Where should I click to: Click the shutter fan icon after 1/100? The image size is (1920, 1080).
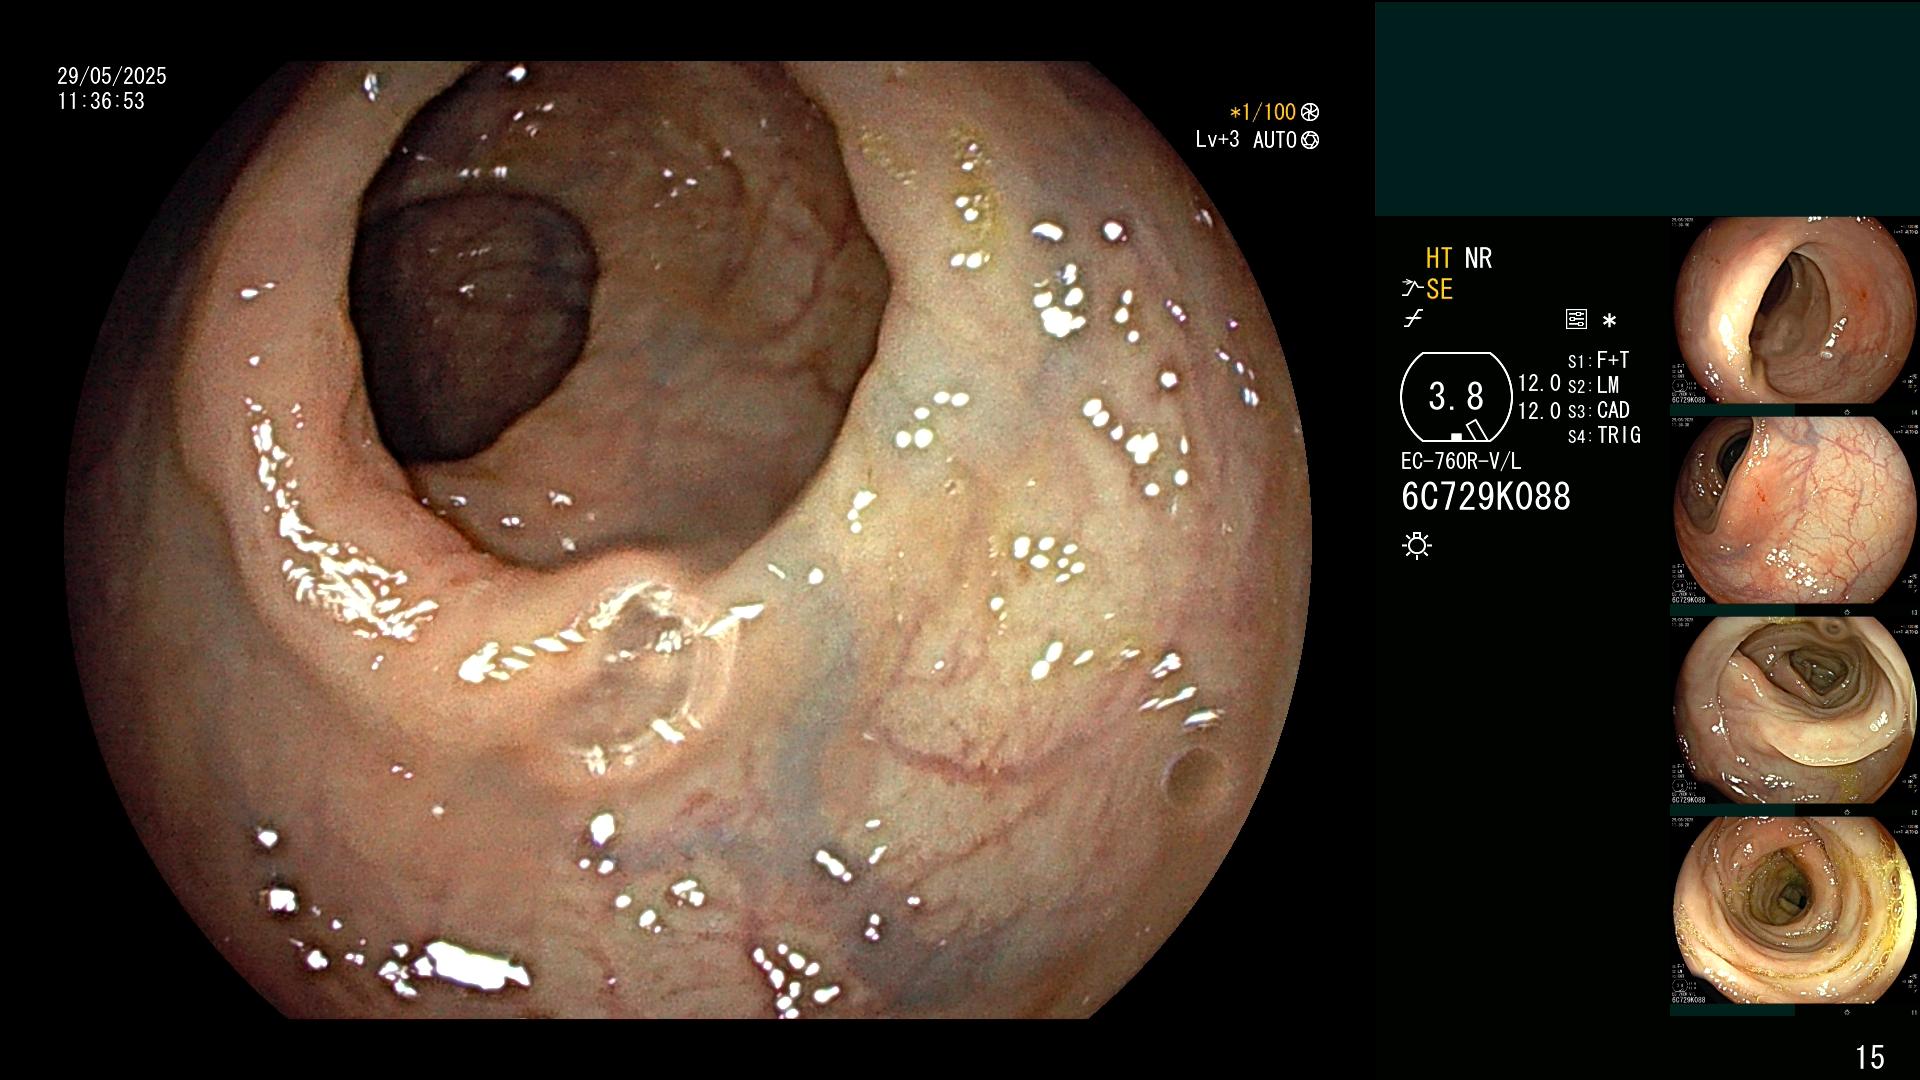[1310, 112]
